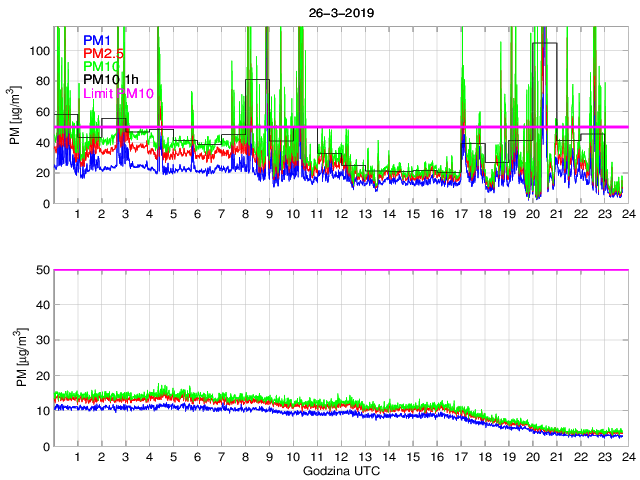Click hour 17 tick on the top x-axis

(x=460, y=215)
